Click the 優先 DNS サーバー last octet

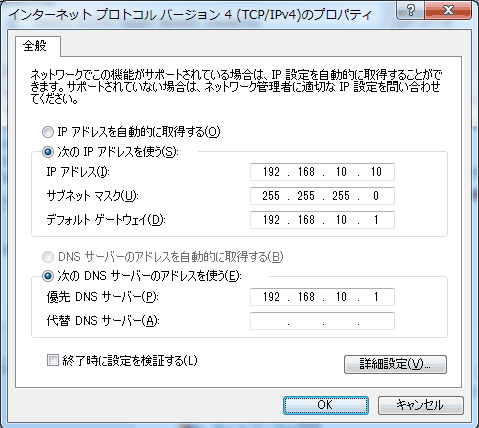pos(376,297)
